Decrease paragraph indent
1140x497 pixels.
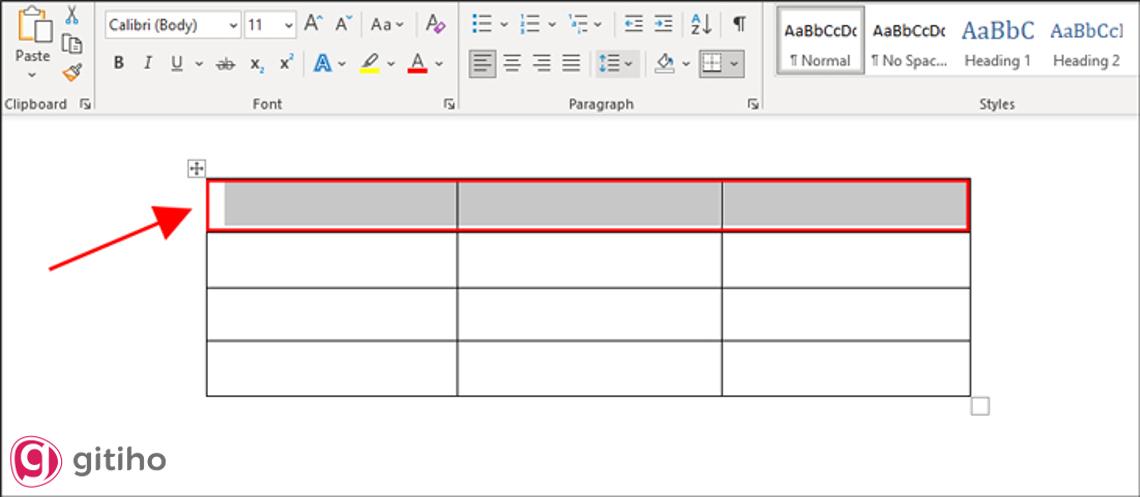pos(634,24)
